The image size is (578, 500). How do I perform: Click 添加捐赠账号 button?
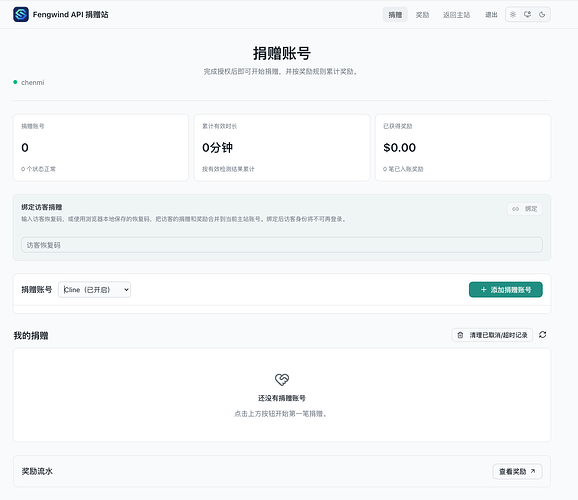[506, 289]
